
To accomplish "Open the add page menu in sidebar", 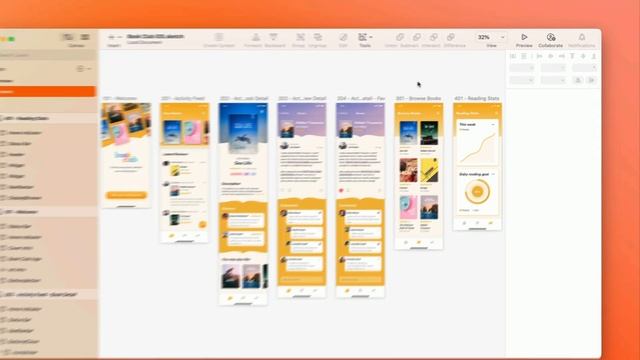I will click(x=83, y=69).
